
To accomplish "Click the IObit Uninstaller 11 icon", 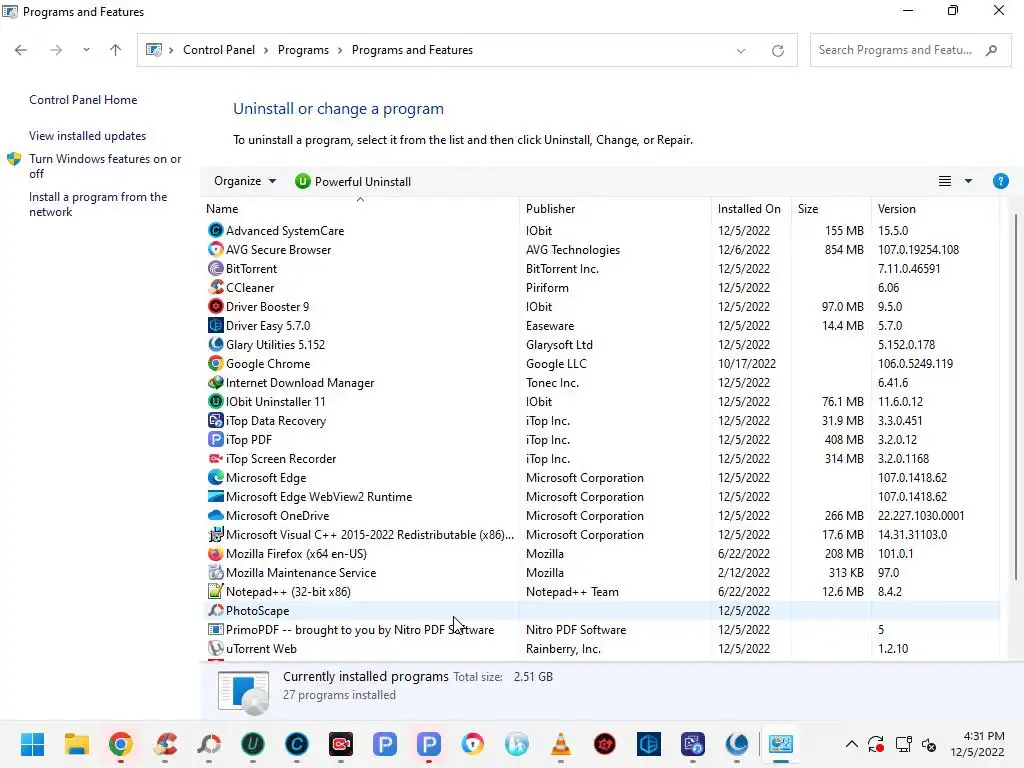I will [x=216, y=401].
